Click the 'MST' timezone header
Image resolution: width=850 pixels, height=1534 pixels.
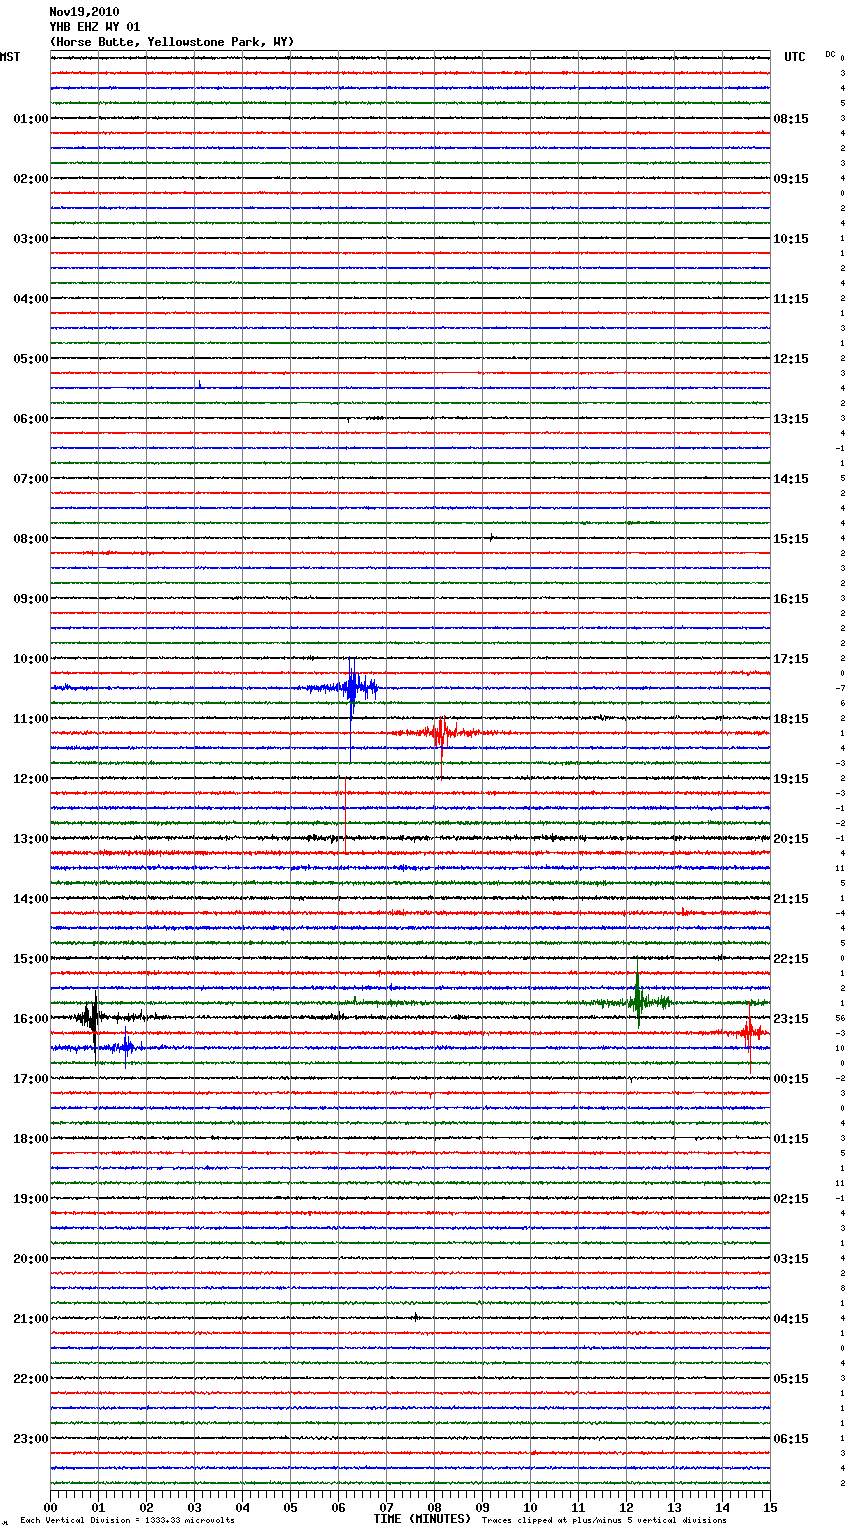10,57
